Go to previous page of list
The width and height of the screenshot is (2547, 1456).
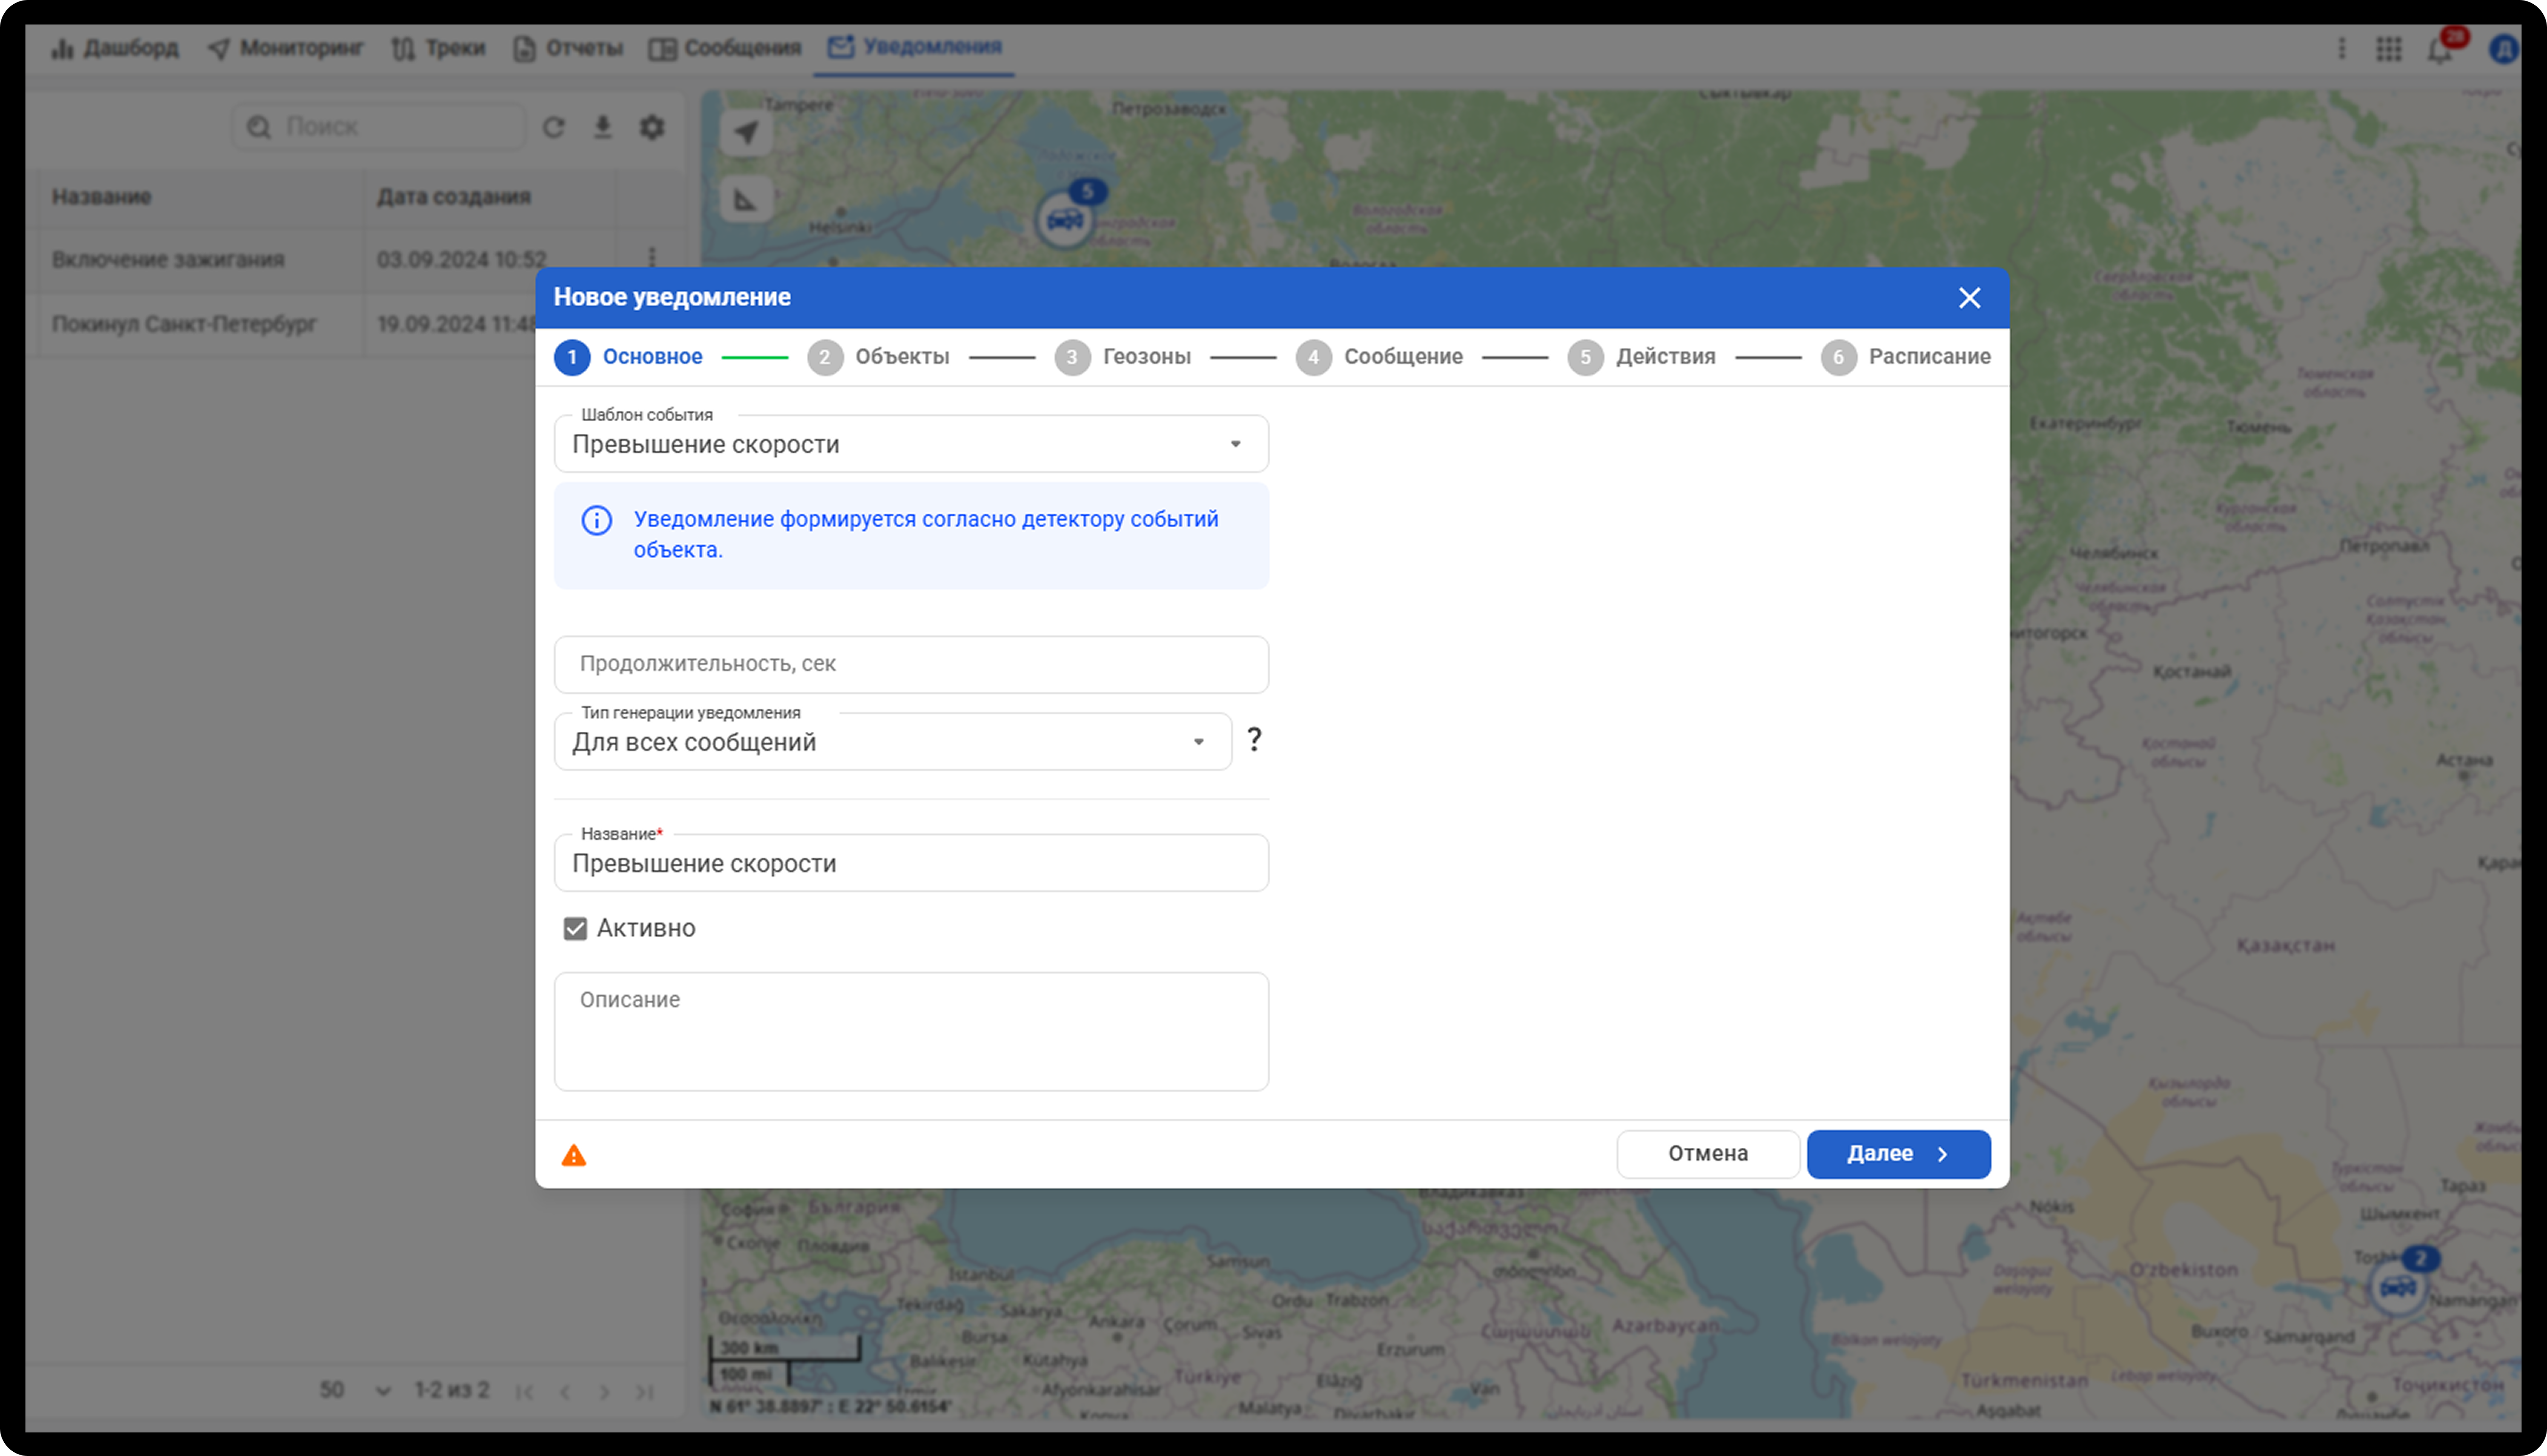565,1391
